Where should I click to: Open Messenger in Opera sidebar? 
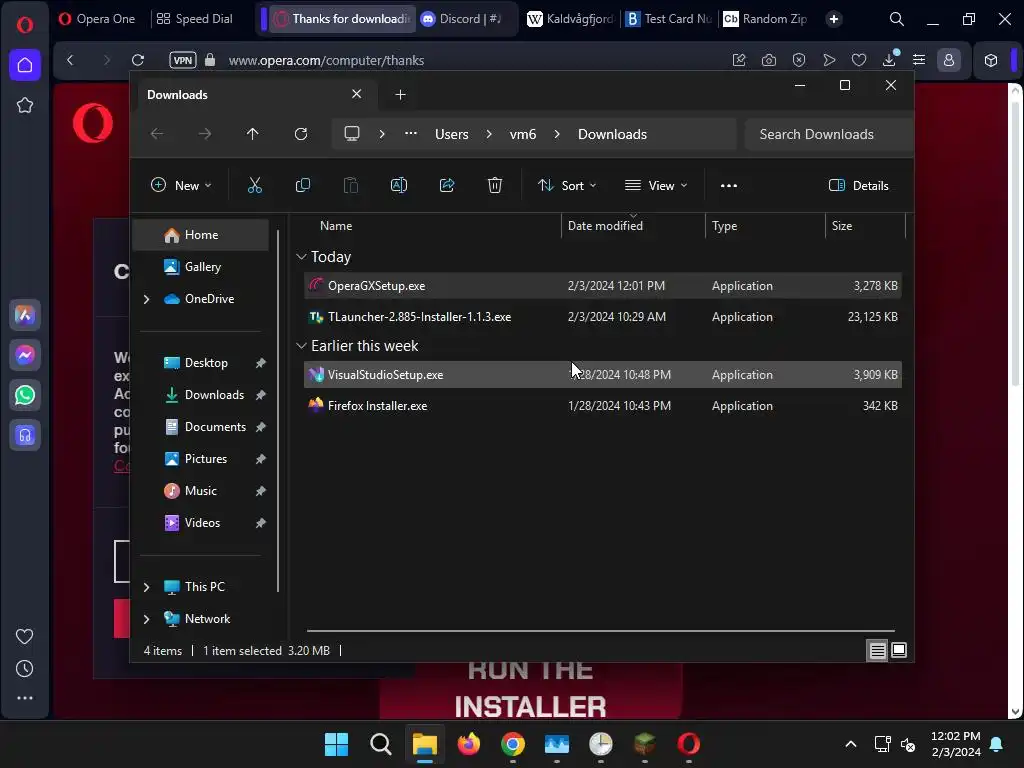pyautogui.click(x=25, y=355)
